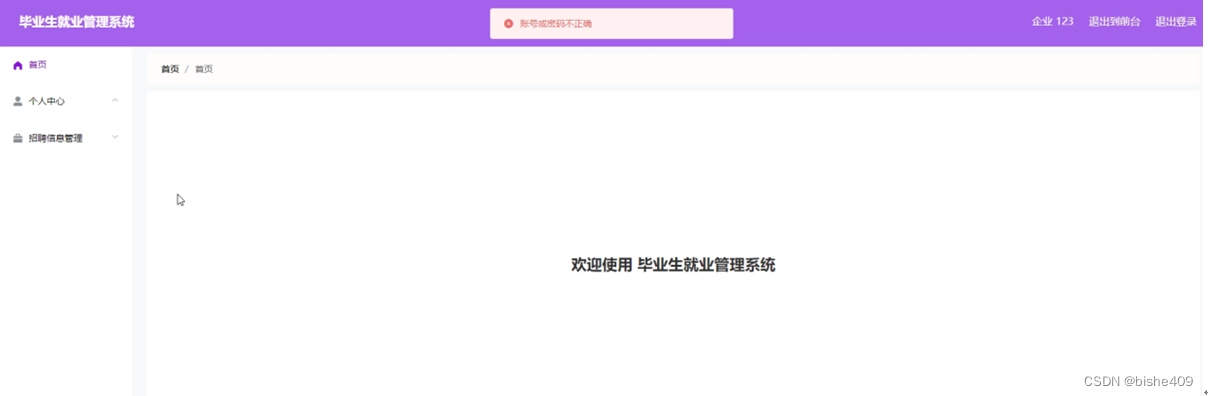Click the briefcase icon beside 招聘信息管理
This screenshot has height=396, width=1208.
[x=17, y=138]
